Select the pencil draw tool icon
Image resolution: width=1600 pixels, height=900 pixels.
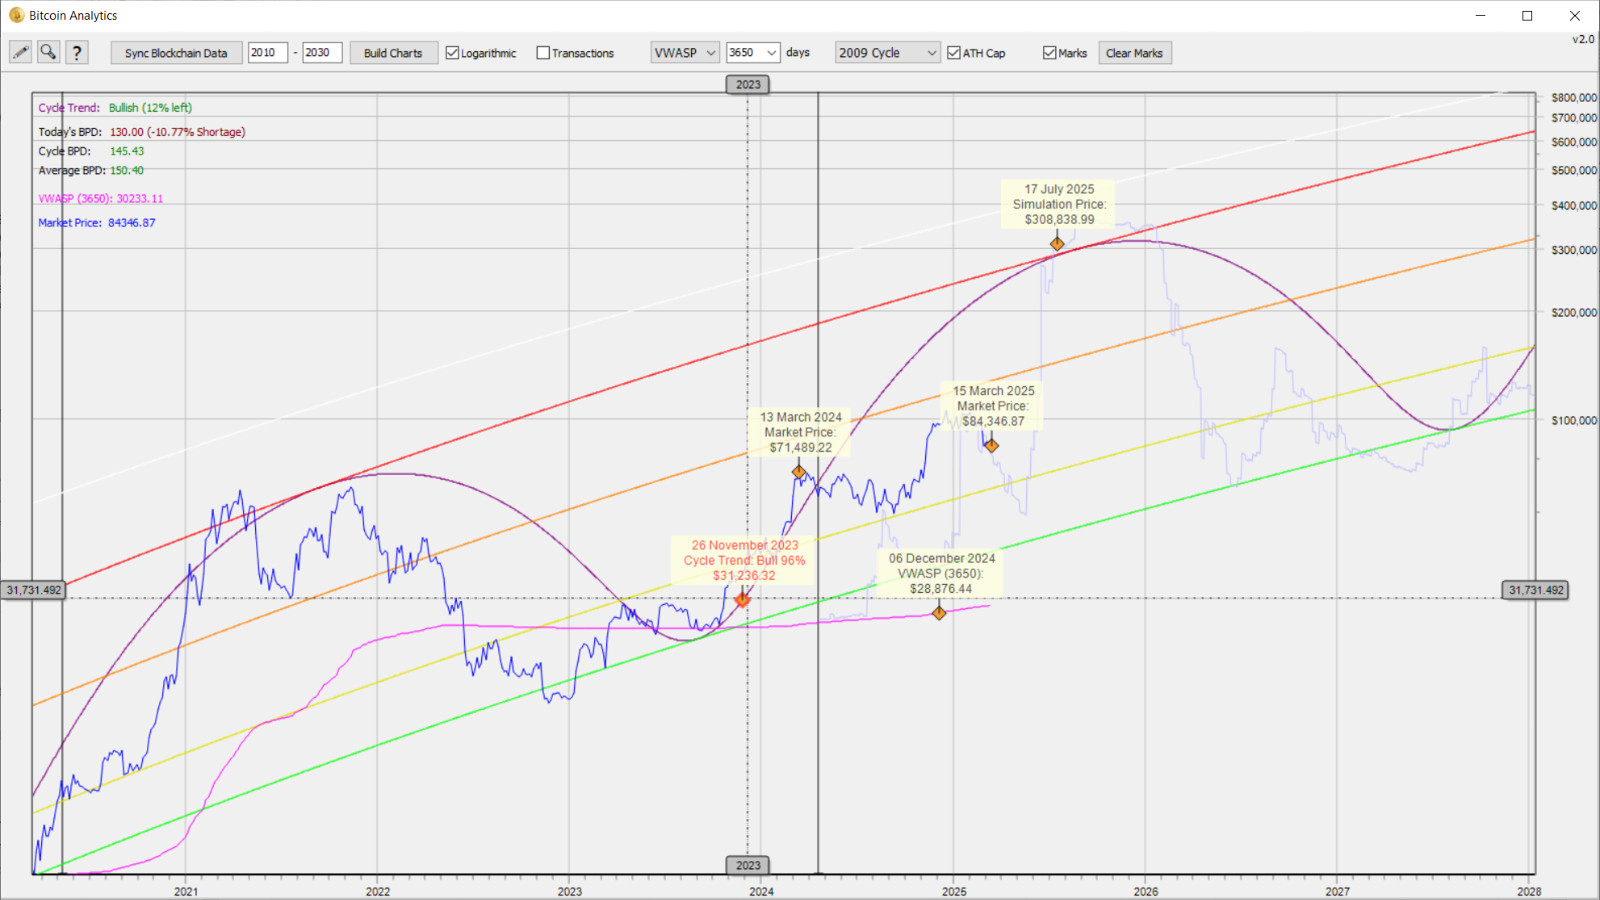[20, 53]
